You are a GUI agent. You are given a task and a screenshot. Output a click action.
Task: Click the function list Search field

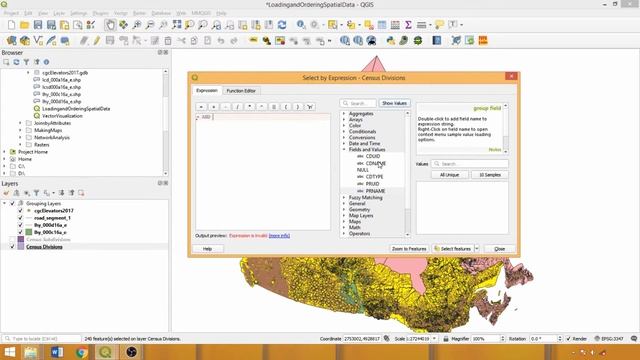358,103
